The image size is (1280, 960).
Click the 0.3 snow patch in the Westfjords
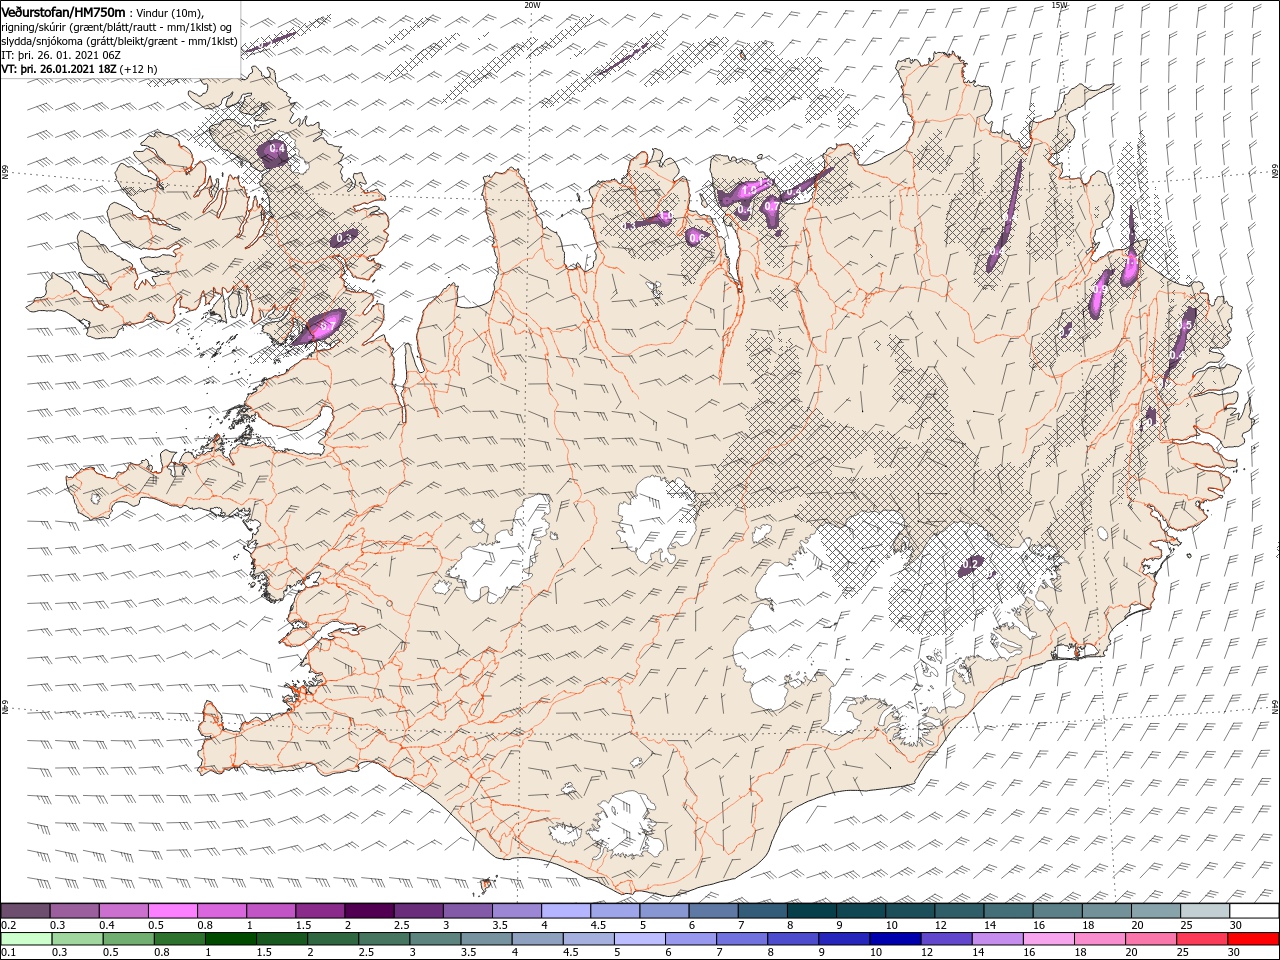coord(344,237)
